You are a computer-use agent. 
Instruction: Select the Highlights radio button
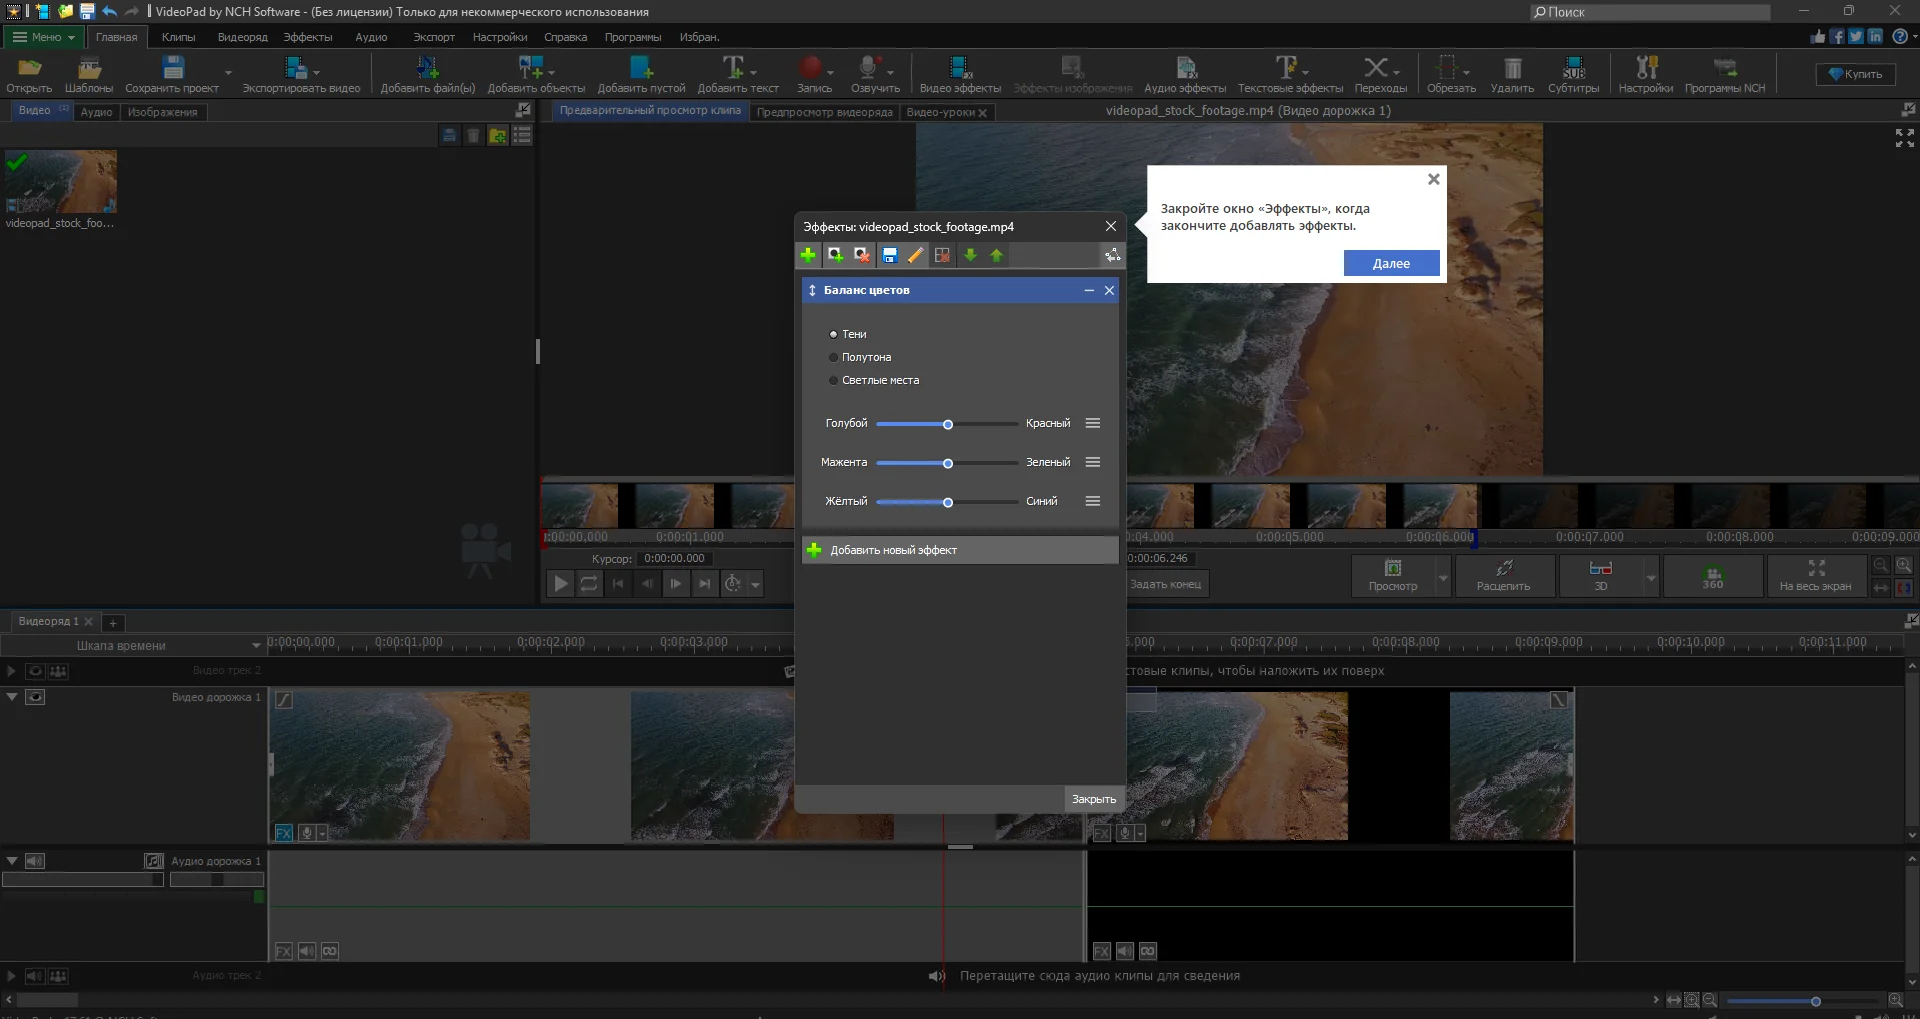coord(833,381)
